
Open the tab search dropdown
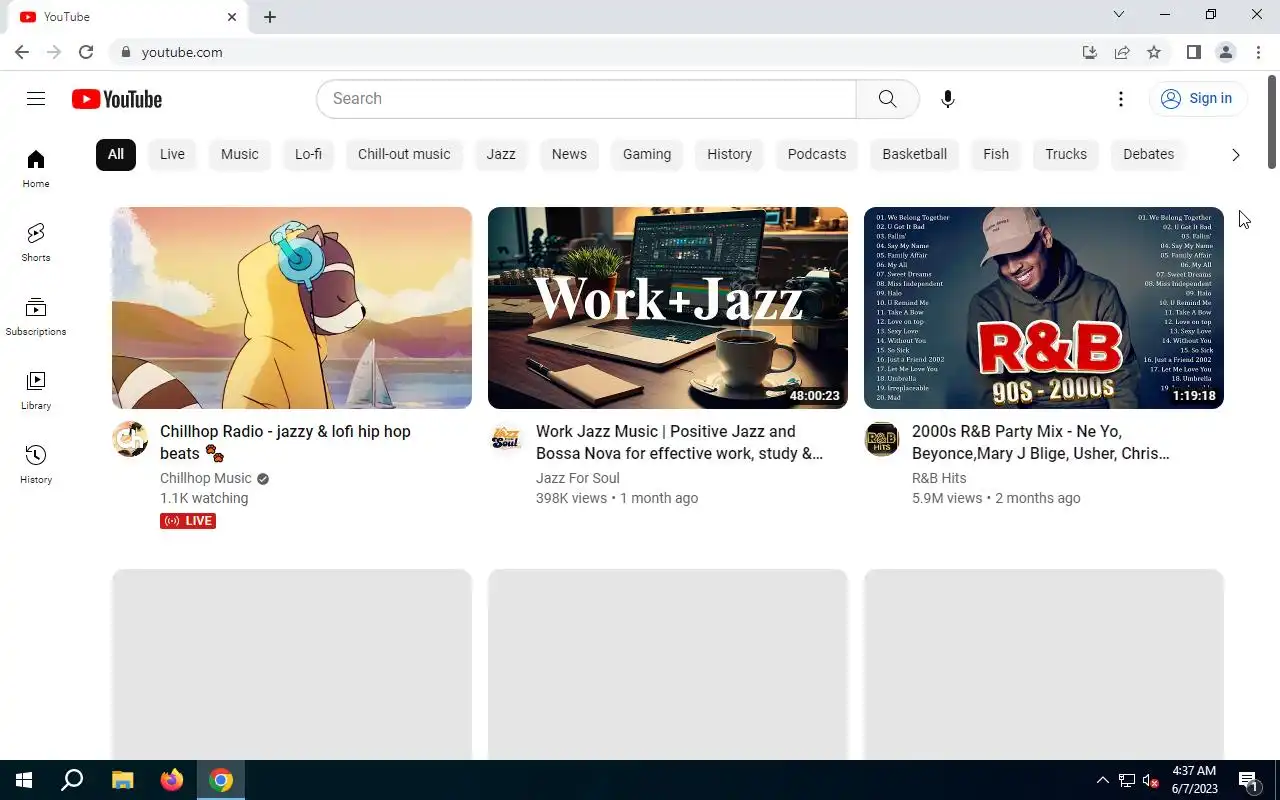(1119, 14)
